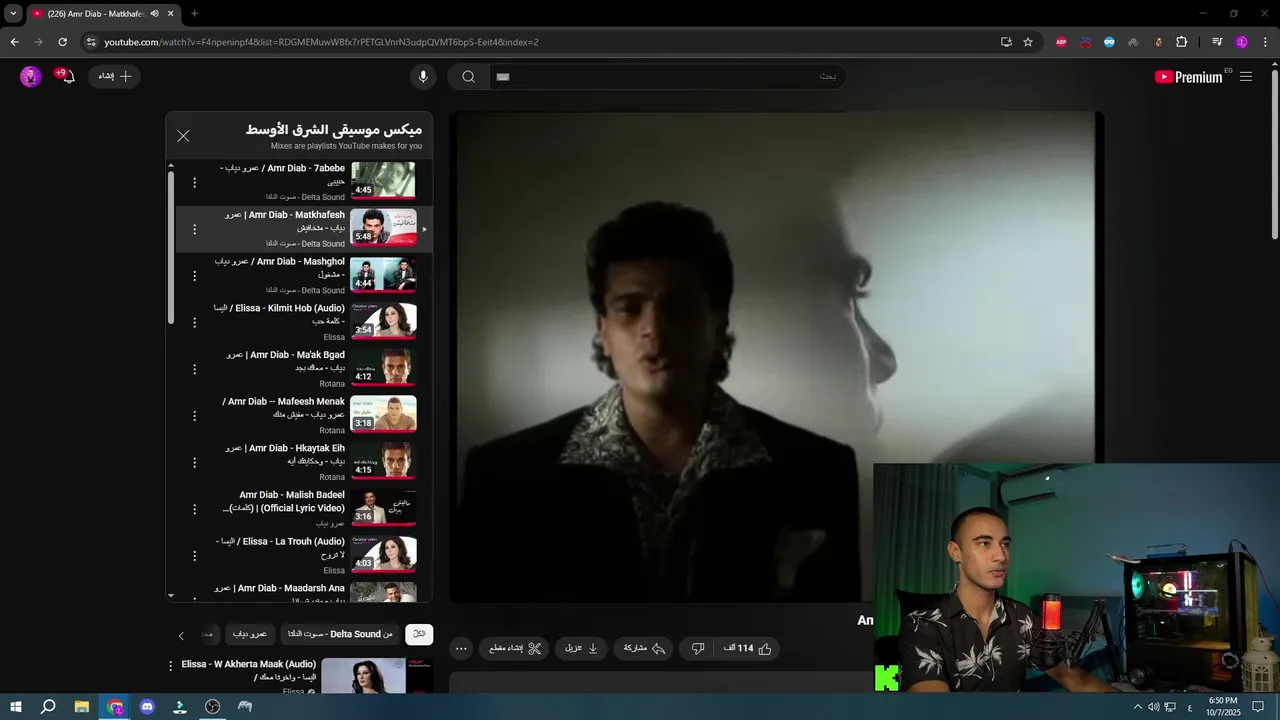Open options menu for Amr Diab - Mafeesh Menak
Viewport: 1280px width, 720px height.
[x=195, y=416]
